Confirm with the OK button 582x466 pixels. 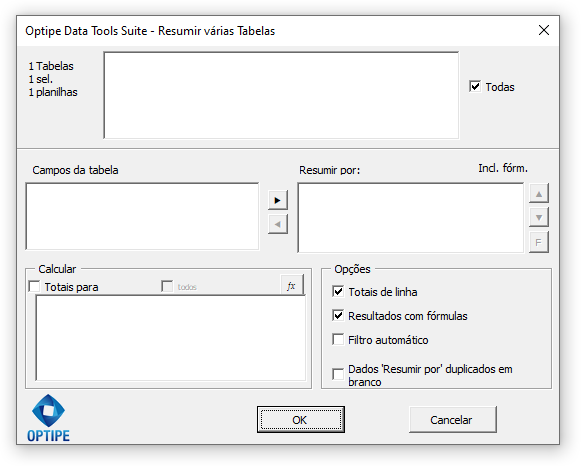(x=301, y=420)
